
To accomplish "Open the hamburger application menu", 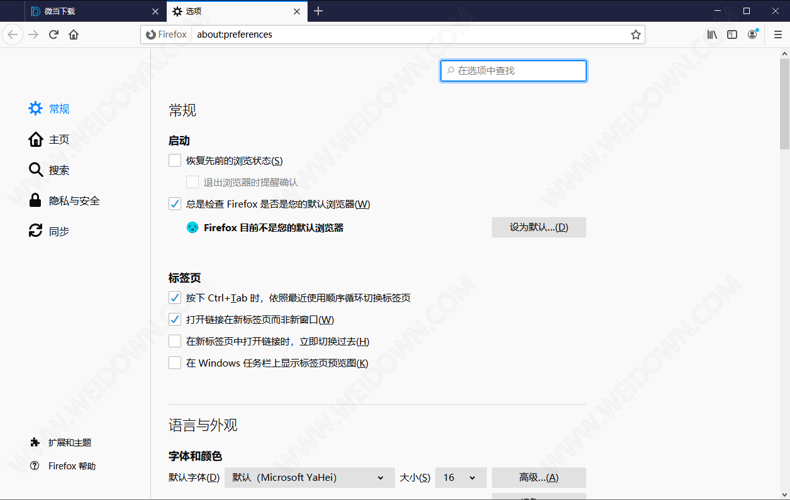I will (x=778, y=35).
